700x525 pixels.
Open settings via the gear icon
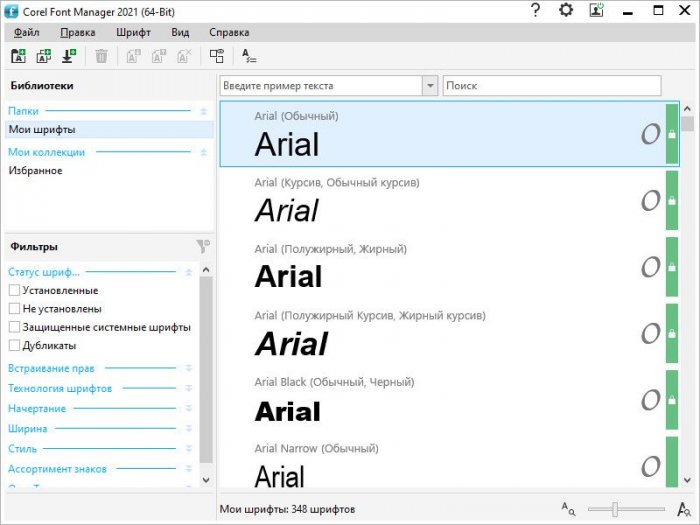tap(566, 10)
